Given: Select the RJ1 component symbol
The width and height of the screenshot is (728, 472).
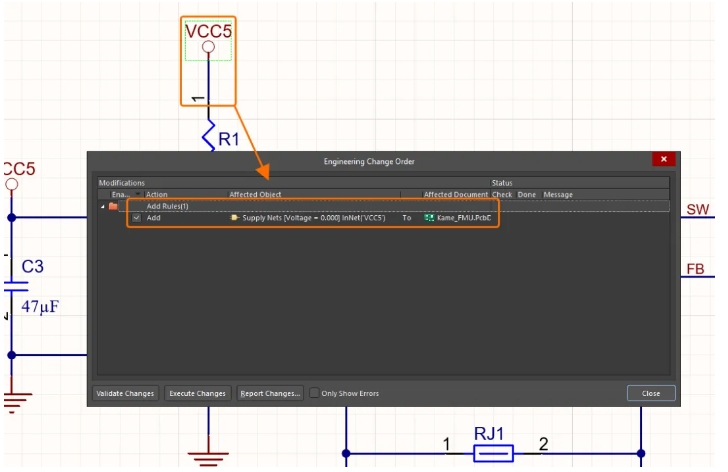Looking at the screenshot, I should [493, 453].
